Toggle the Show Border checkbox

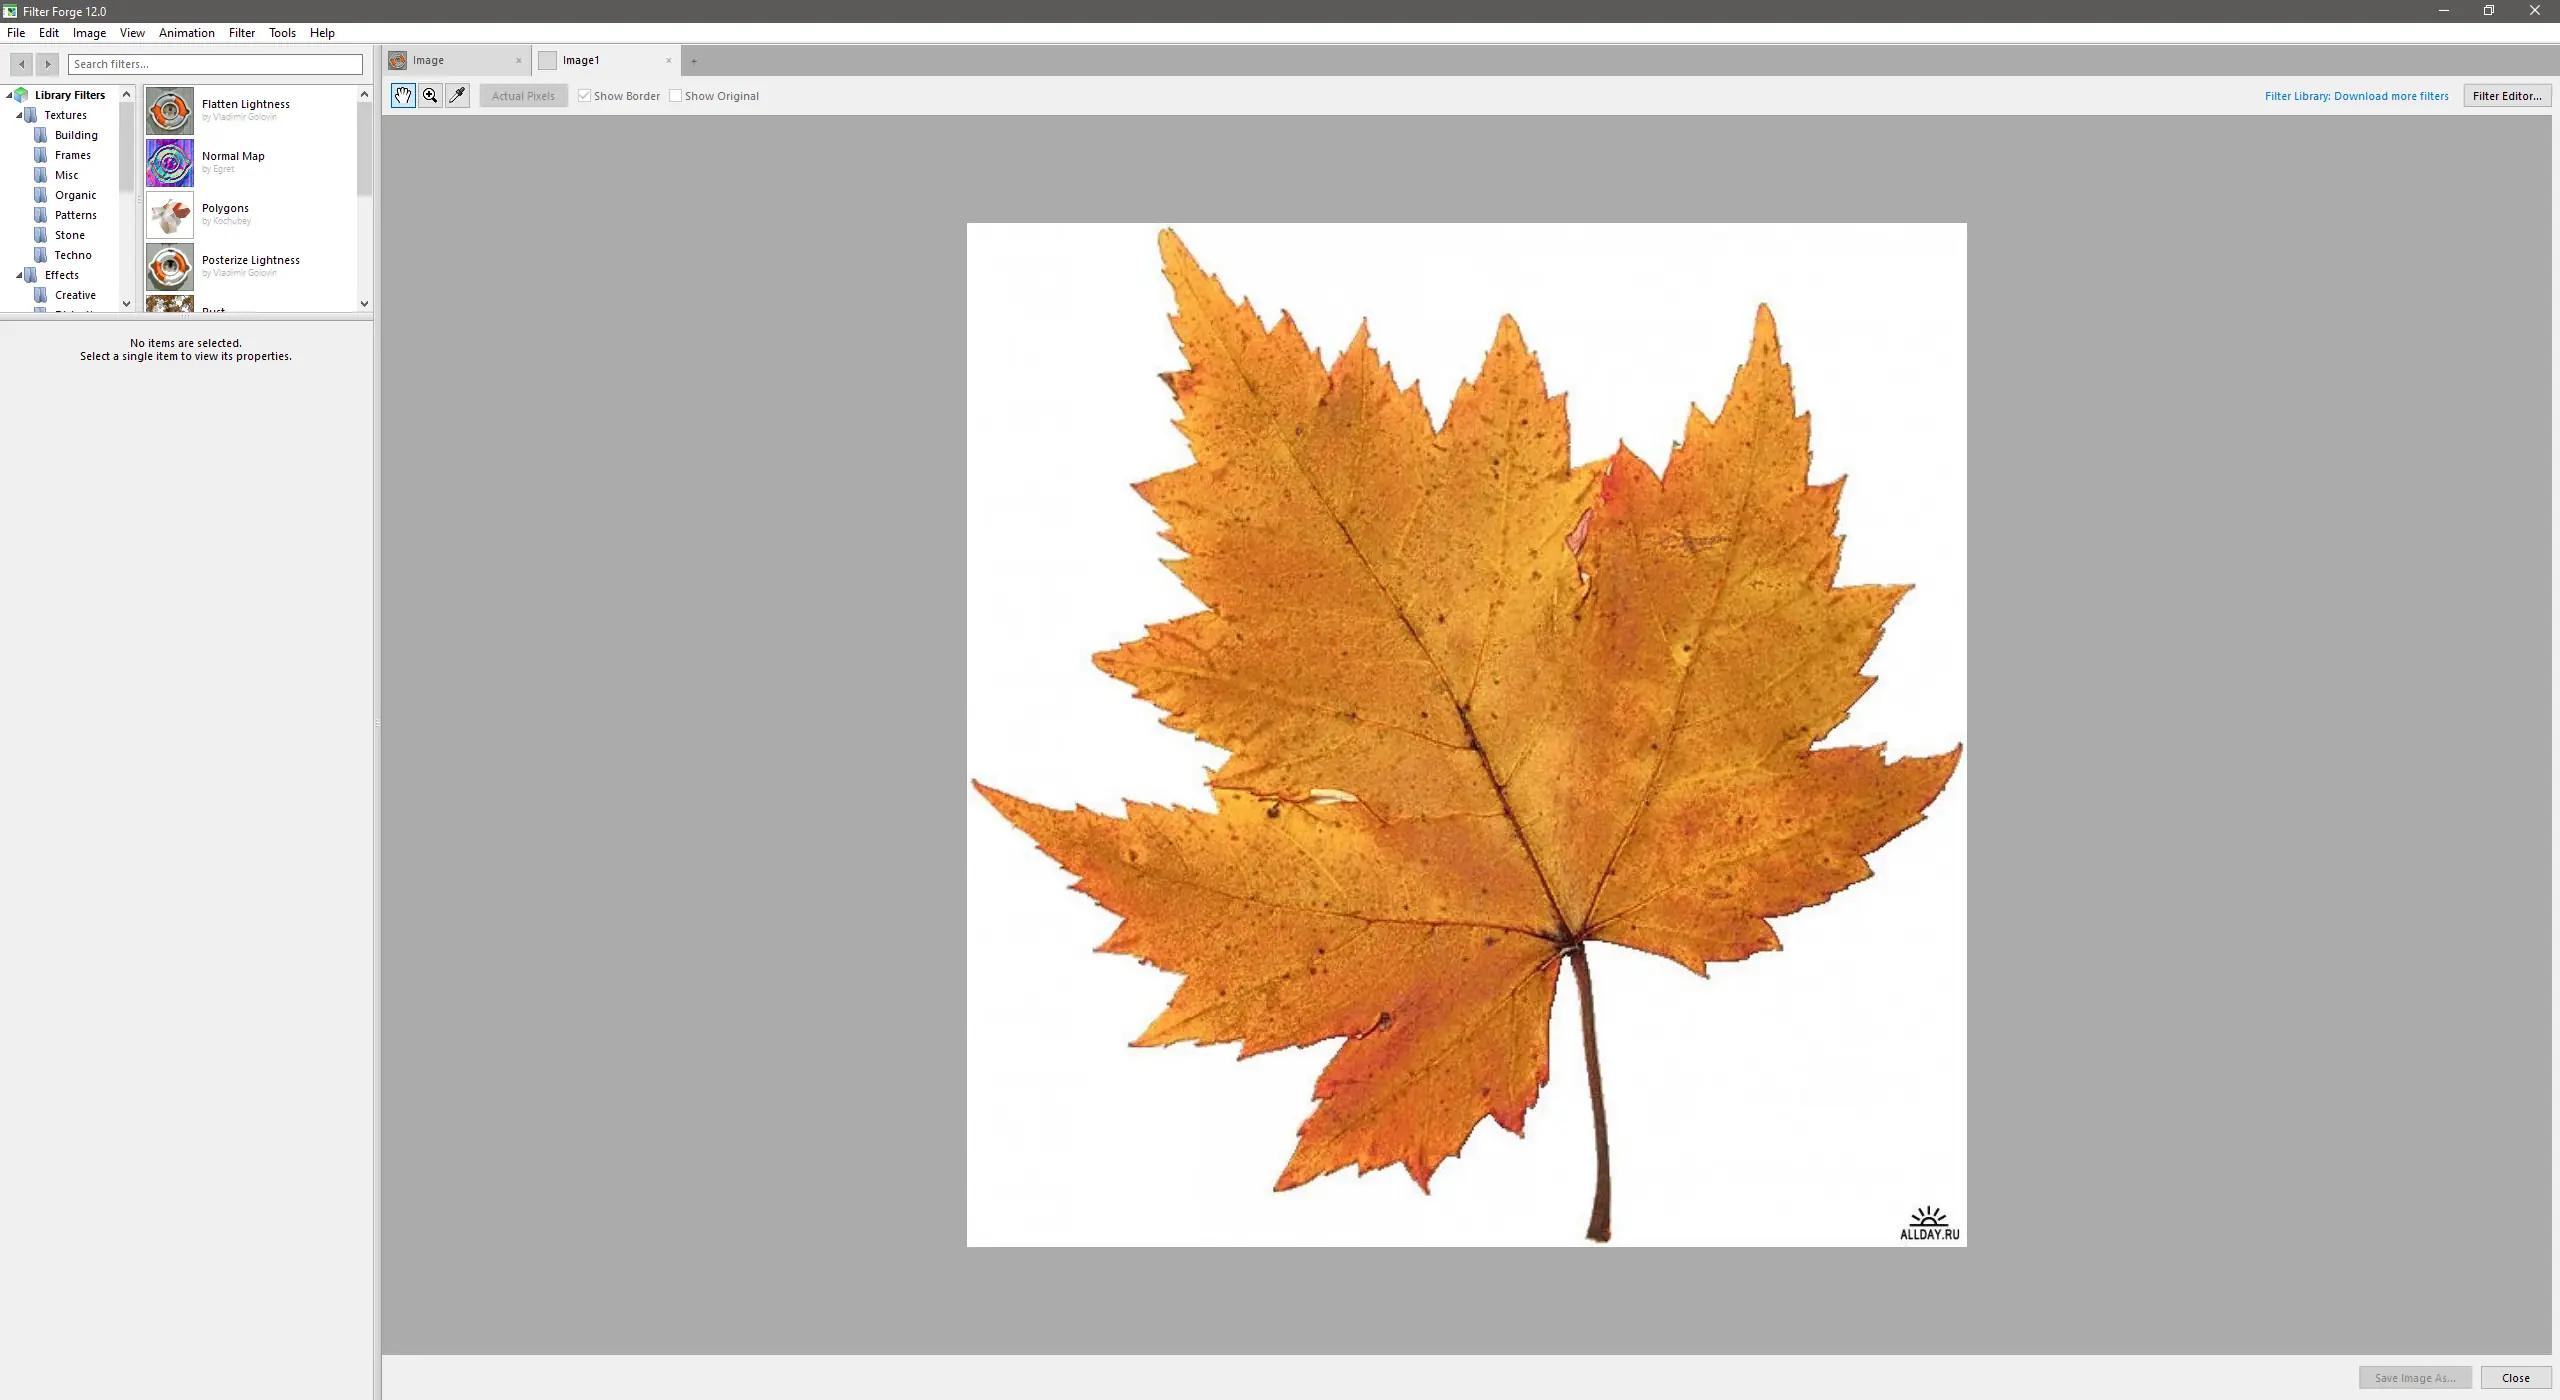coord(585,96)
